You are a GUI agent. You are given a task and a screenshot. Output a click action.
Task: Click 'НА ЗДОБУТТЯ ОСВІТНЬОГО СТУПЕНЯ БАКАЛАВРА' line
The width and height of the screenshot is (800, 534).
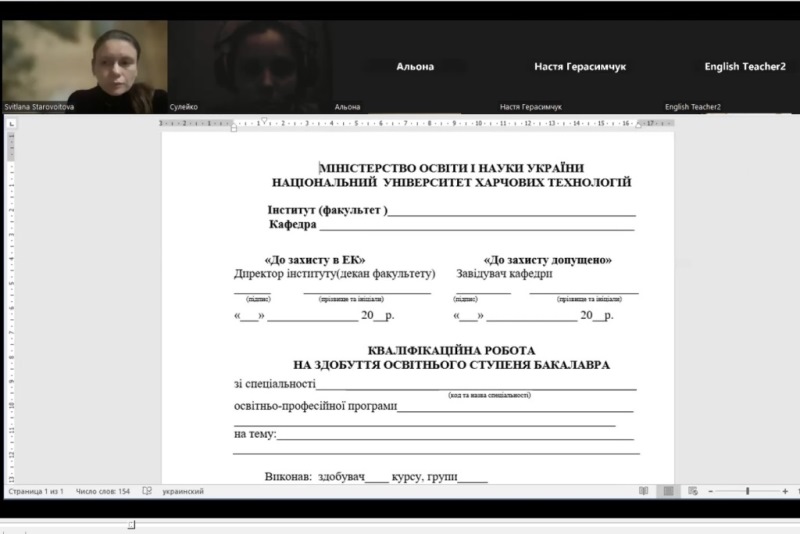click(452, 365)
